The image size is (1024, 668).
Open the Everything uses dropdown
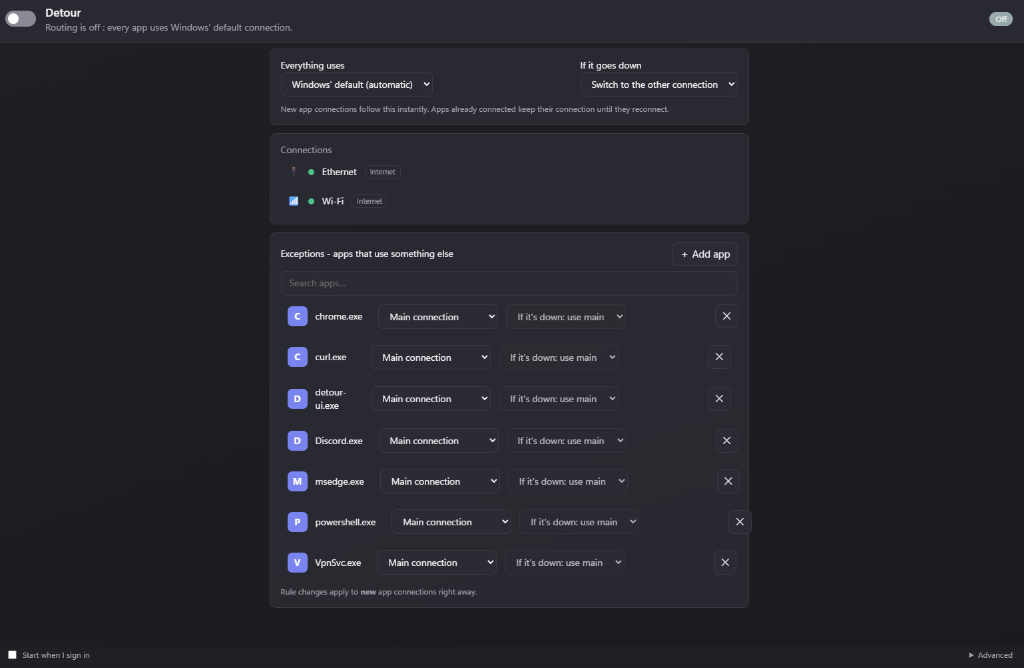pyautogui.click(x=357, y=85)
